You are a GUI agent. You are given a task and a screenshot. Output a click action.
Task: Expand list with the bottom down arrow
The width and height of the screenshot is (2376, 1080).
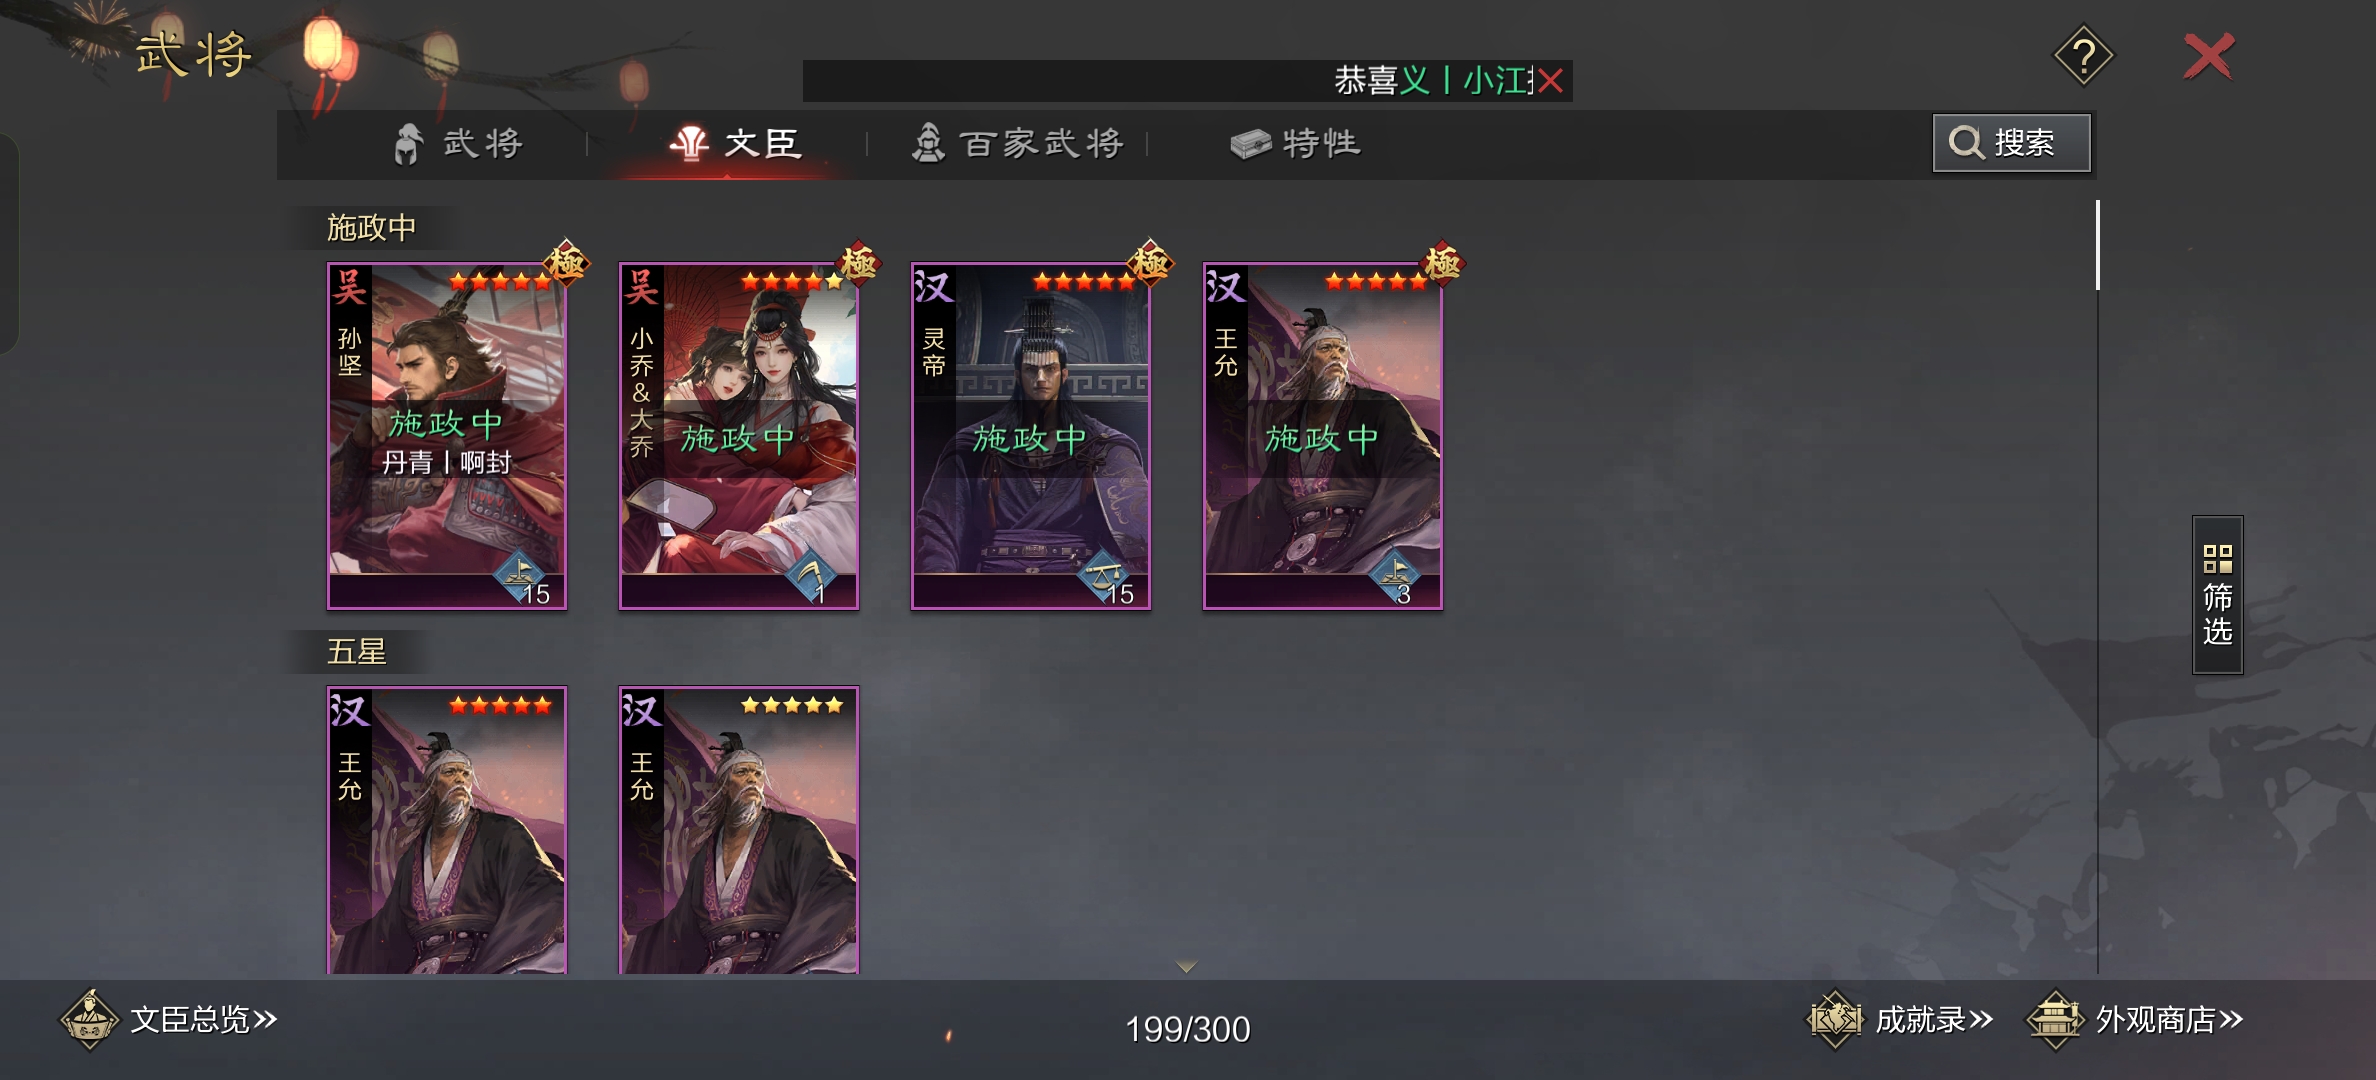[1186, 966]
